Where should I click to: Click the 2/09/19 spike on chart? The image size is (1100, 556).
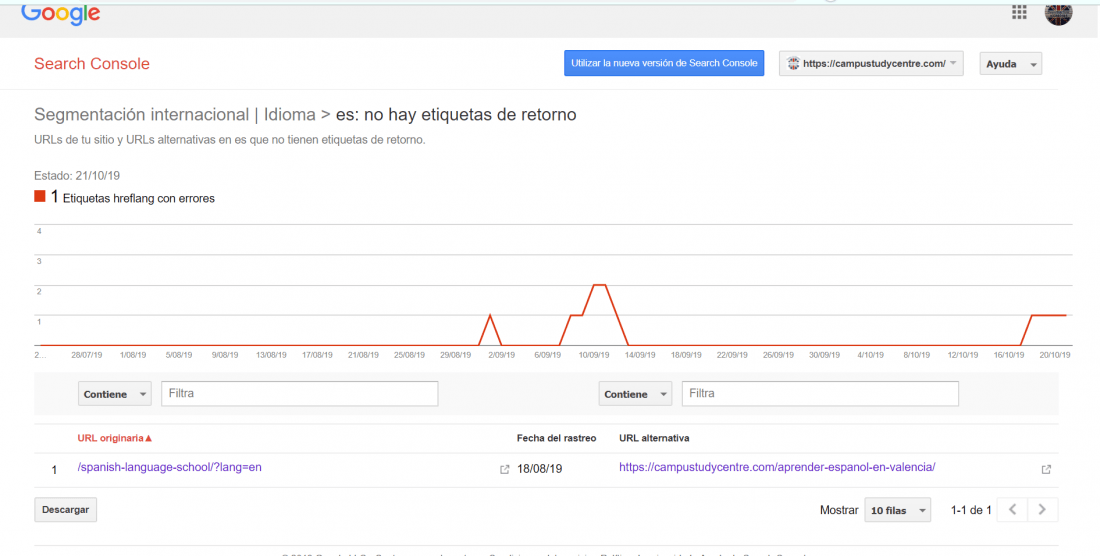tap(490, 316)
